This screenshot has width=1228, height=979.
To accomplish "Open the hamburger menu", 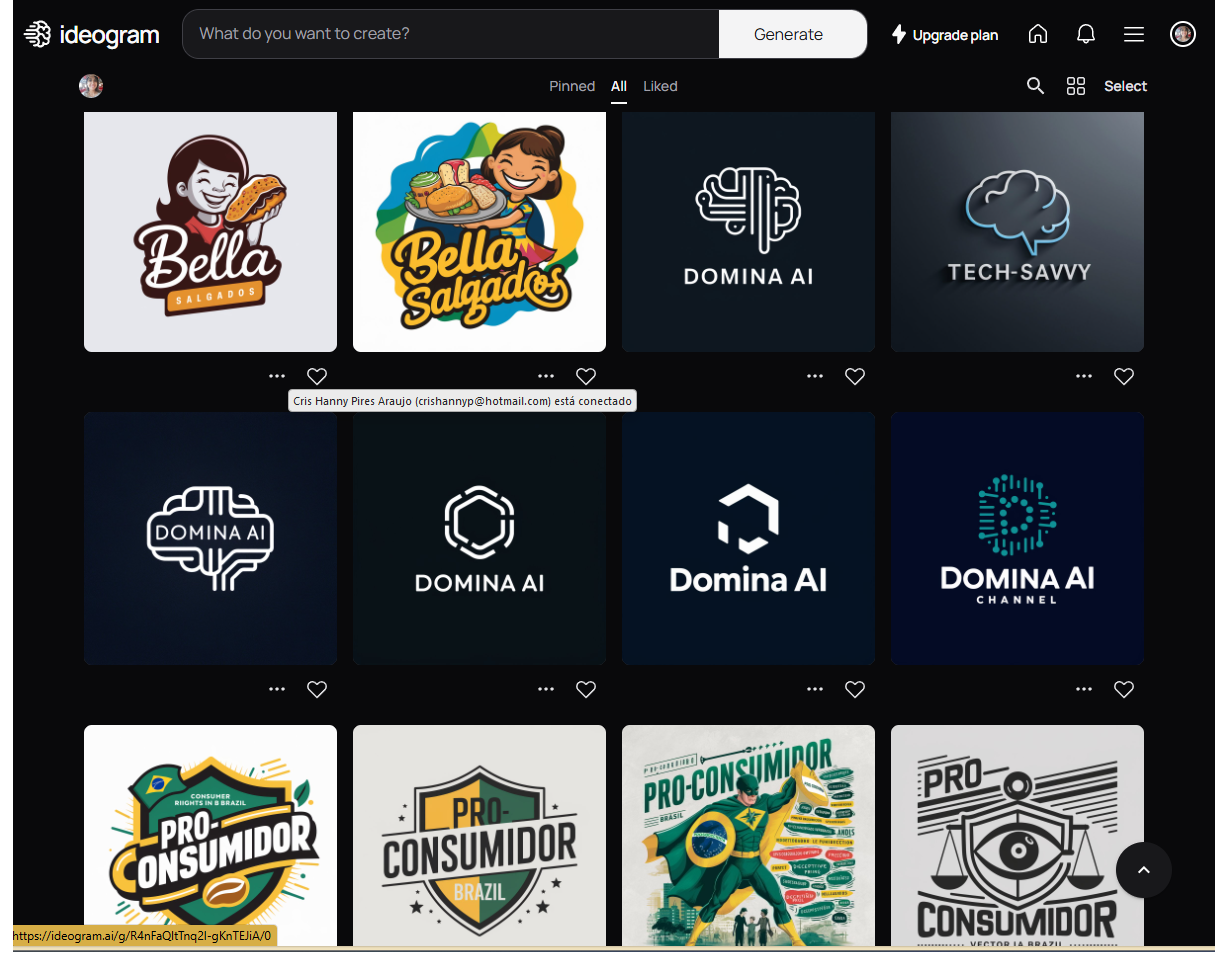I will pyautogui.click(x=1134, y=33).
